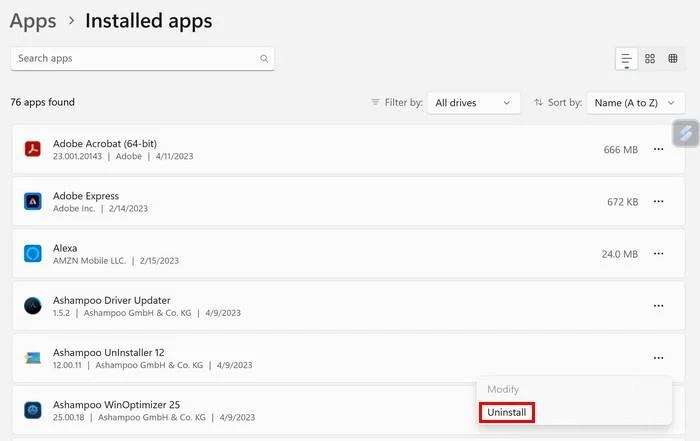Select Modify from the context menu

(x=503, y=389)
